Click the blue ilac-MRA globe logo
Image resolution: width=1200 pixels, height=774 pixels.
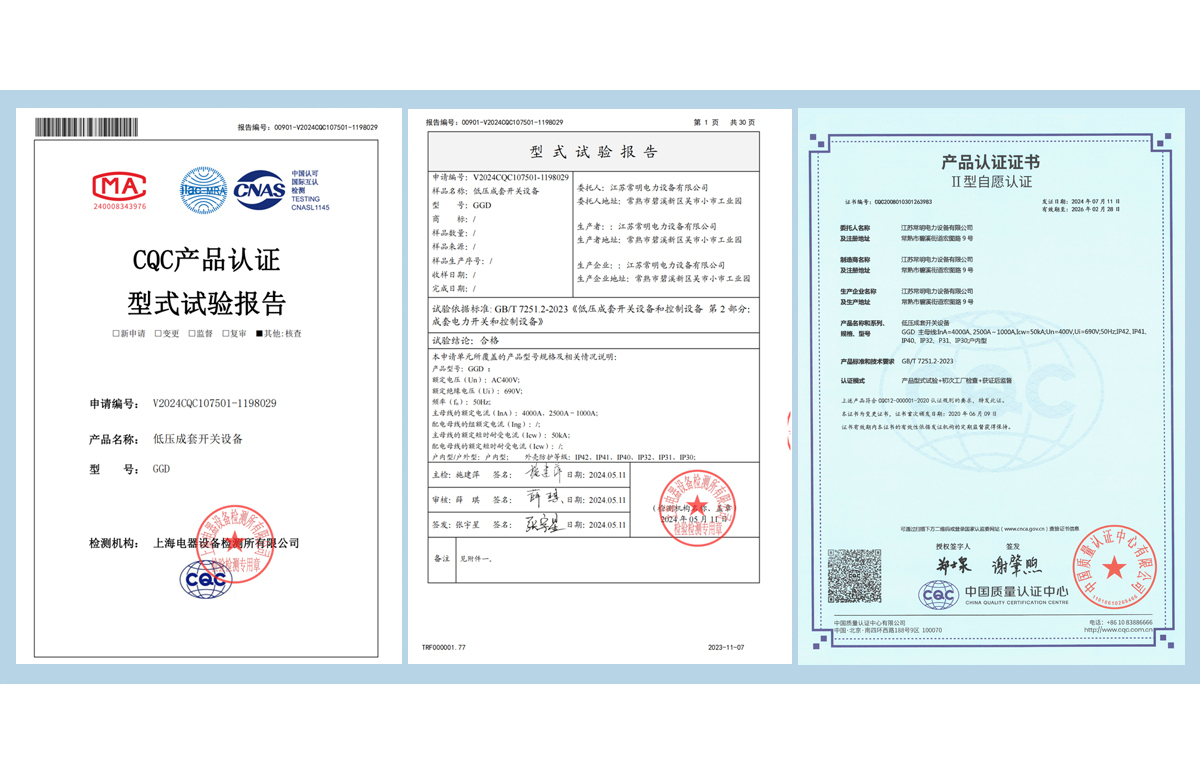[x=205, y=188]
